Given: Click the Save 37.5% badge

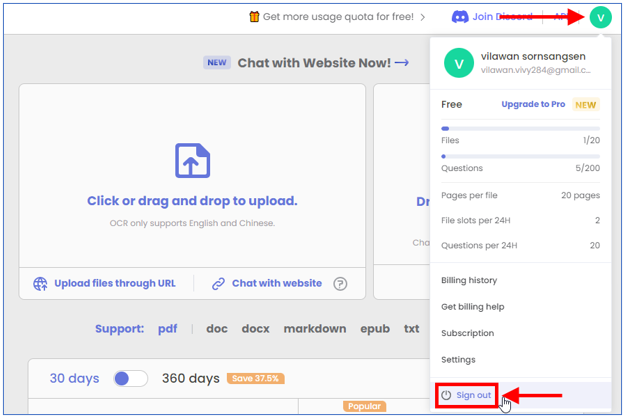Looking at the screenshot, I should [255, 379].
